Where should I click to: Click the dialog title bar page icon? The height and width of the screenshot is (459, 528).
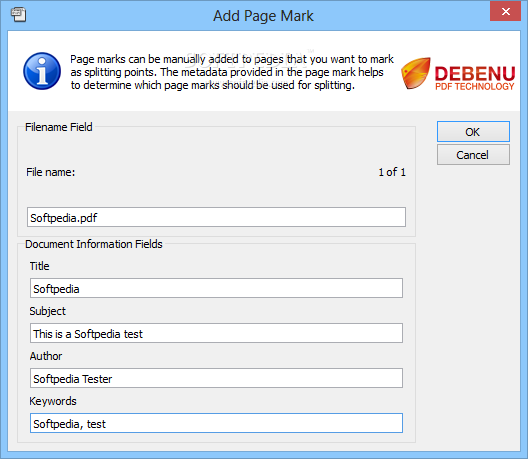19,14
